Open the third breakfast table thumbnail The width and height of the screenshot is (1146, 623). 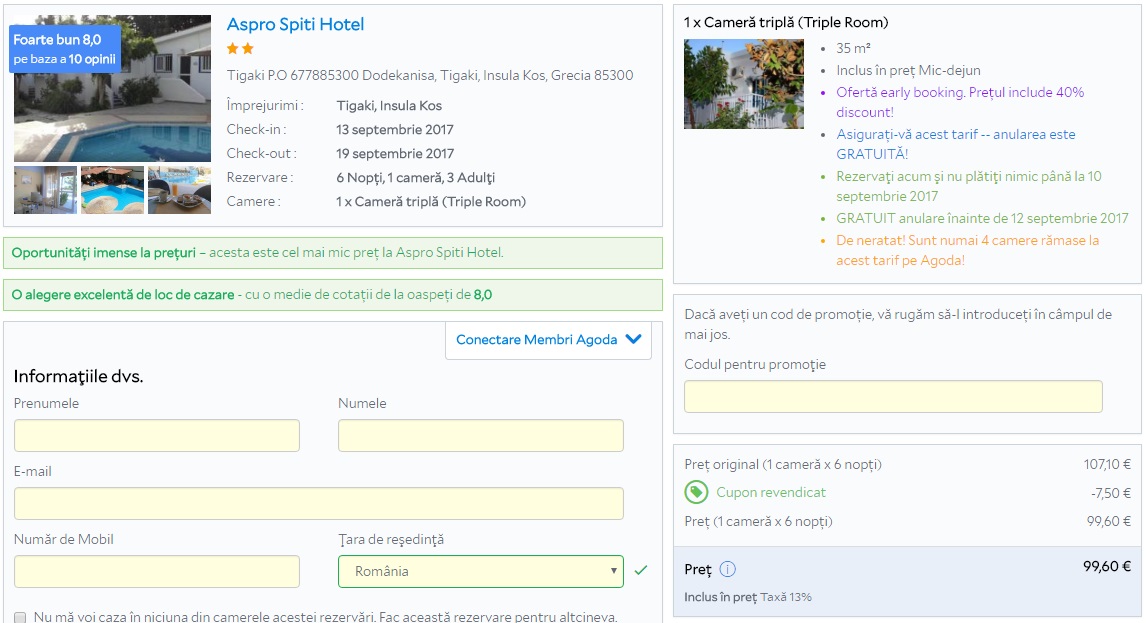179,190
